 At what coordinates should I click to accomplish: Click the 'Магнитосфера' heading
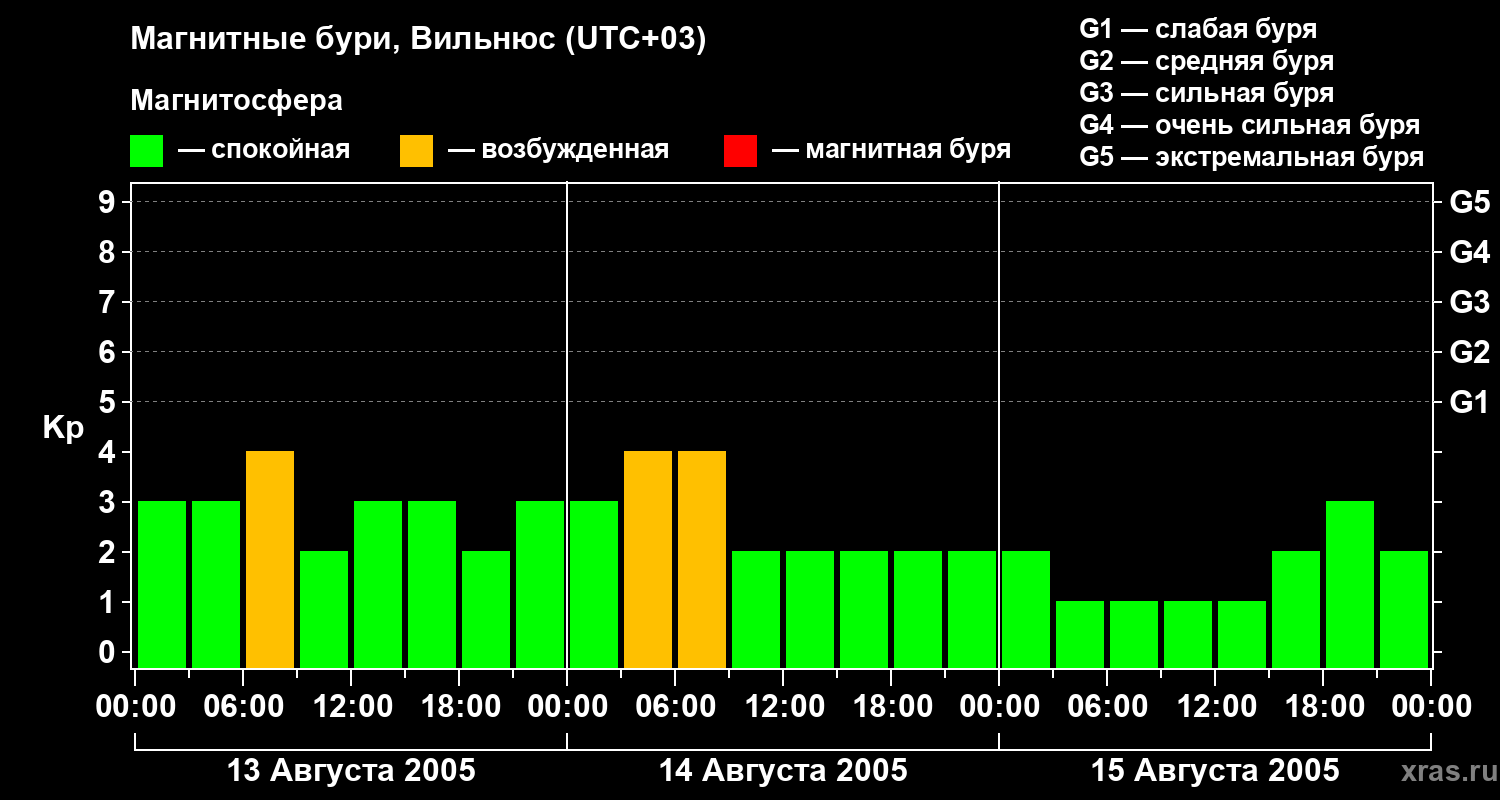pos(236,101)
